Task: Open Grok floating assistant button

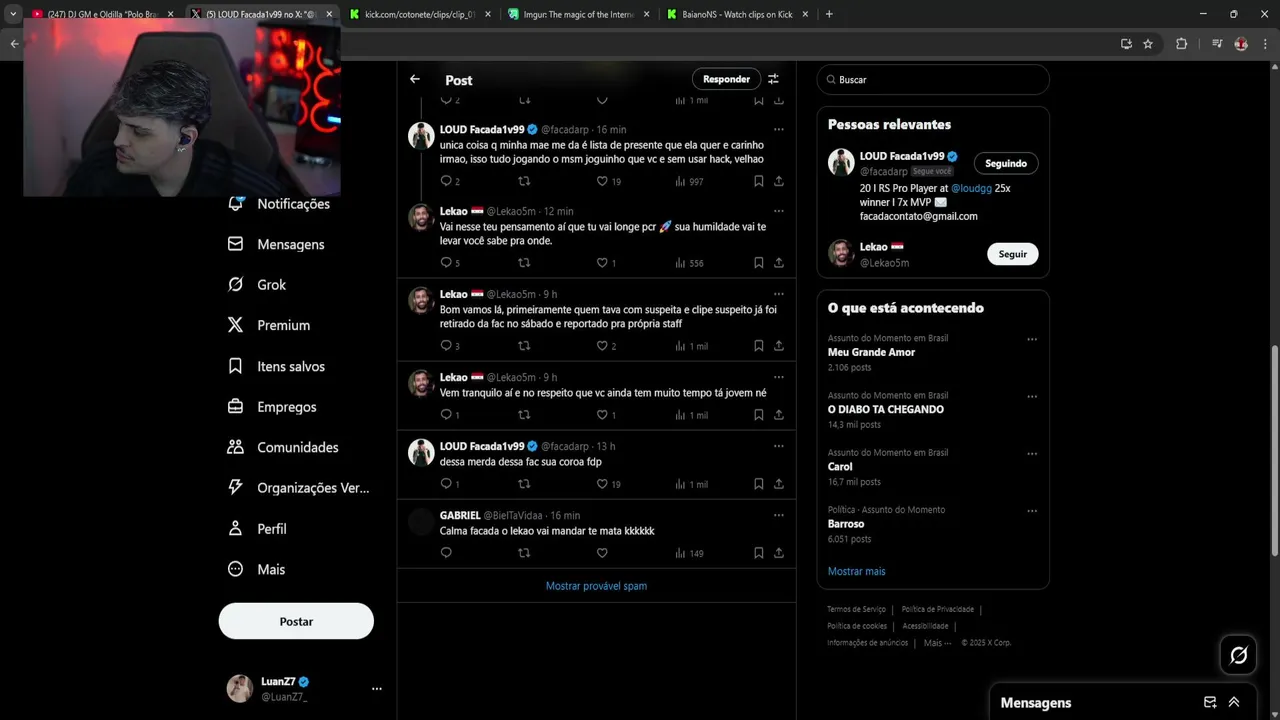Action: pyautogui.click(x=1238, y=655)
